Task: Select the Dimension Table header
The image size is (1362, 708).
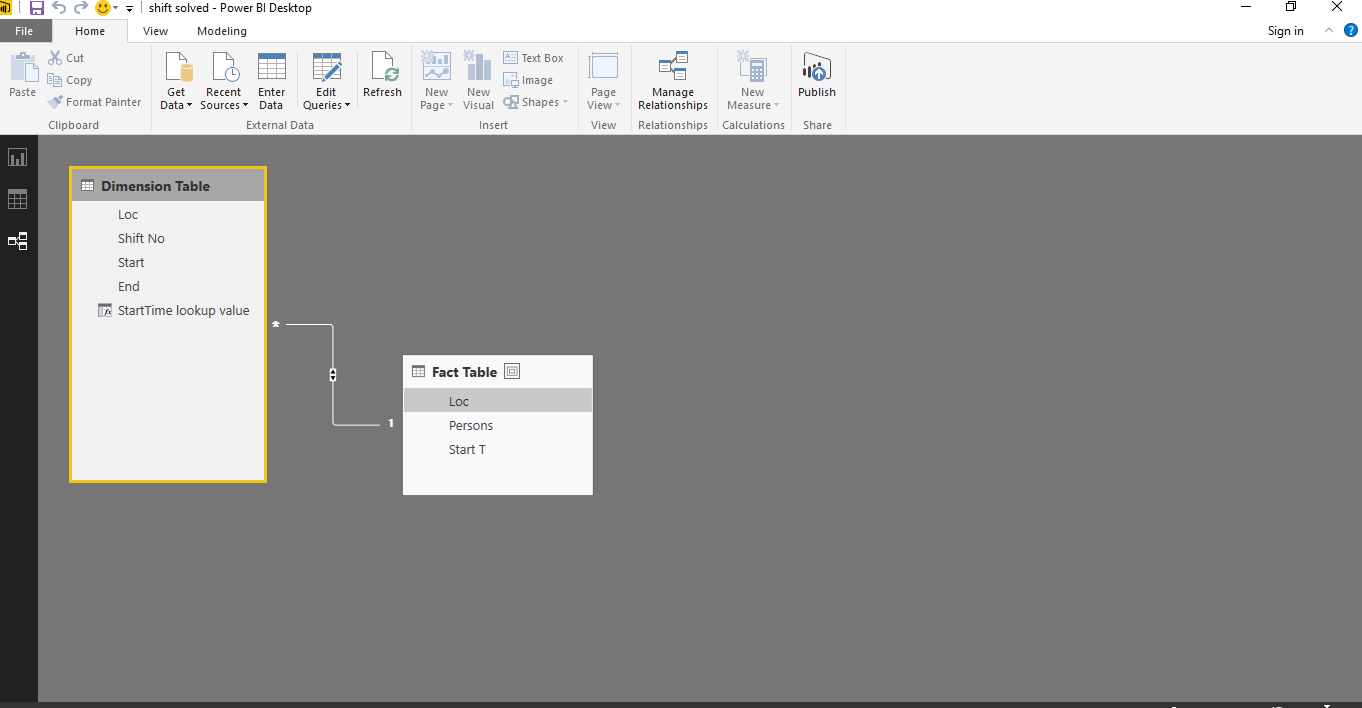Action: tap(168, 186)
